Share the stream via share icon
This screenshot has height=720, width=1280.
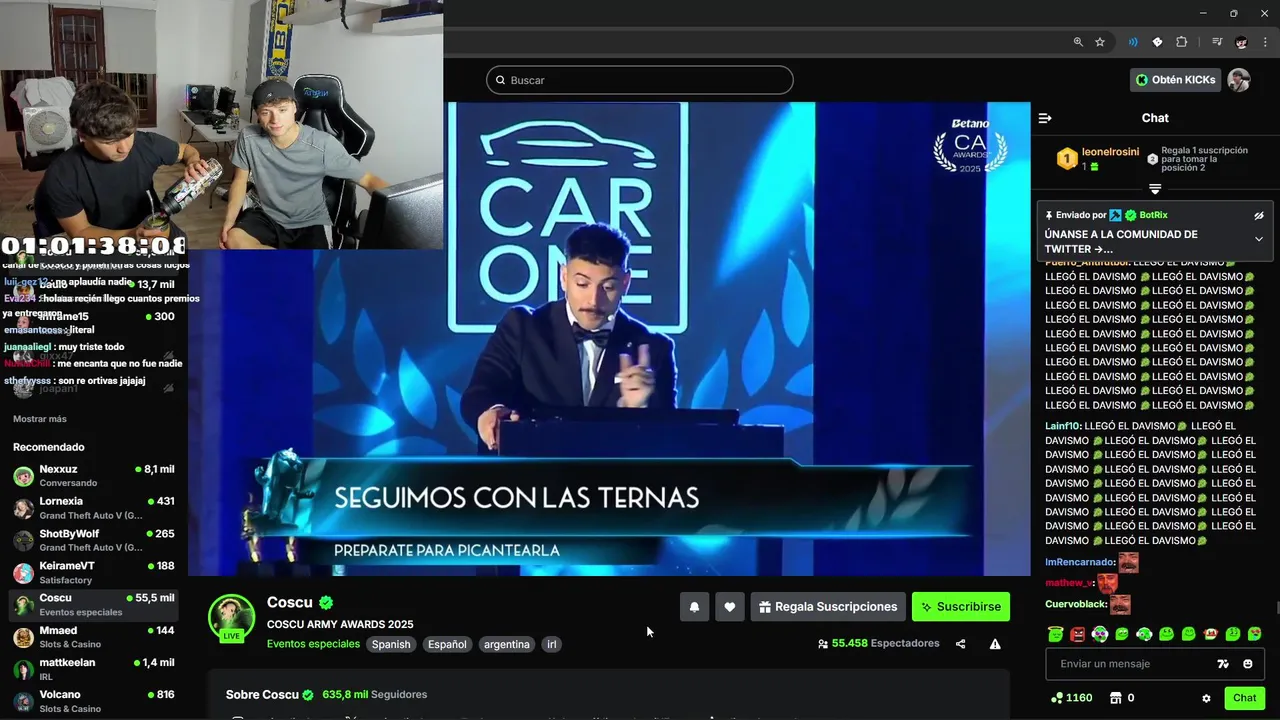click(961, 644)
